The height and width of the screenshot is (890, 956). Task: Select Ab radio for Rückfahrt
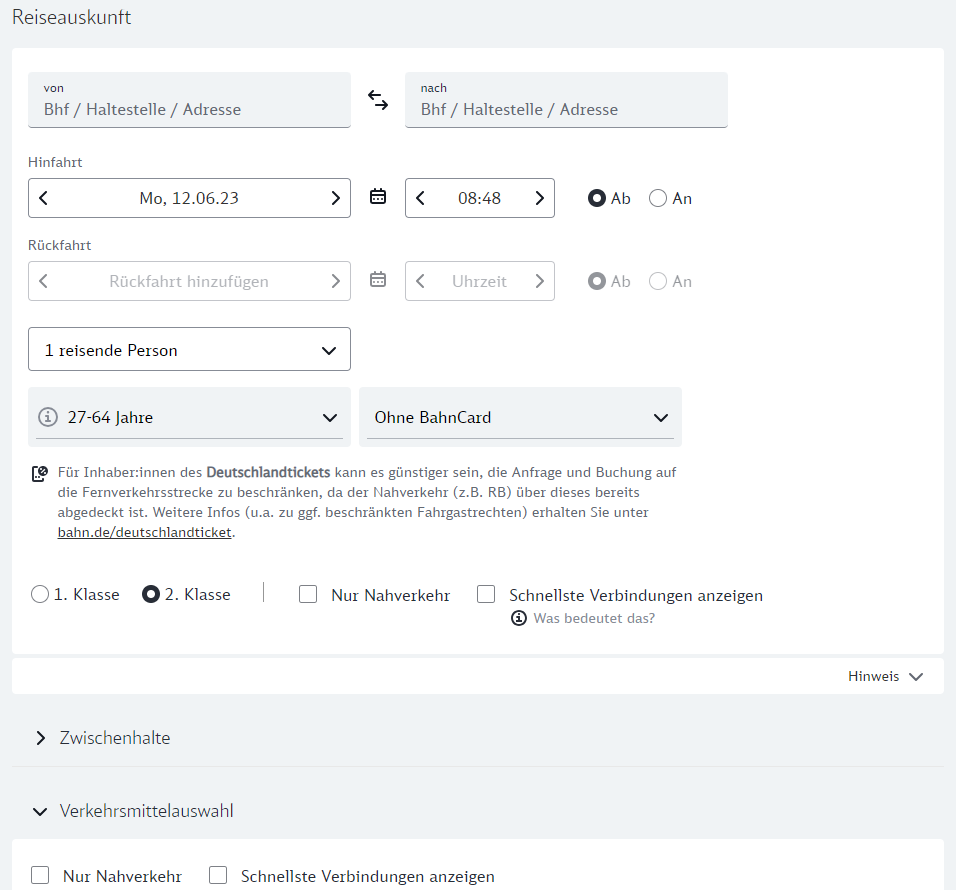596,281
